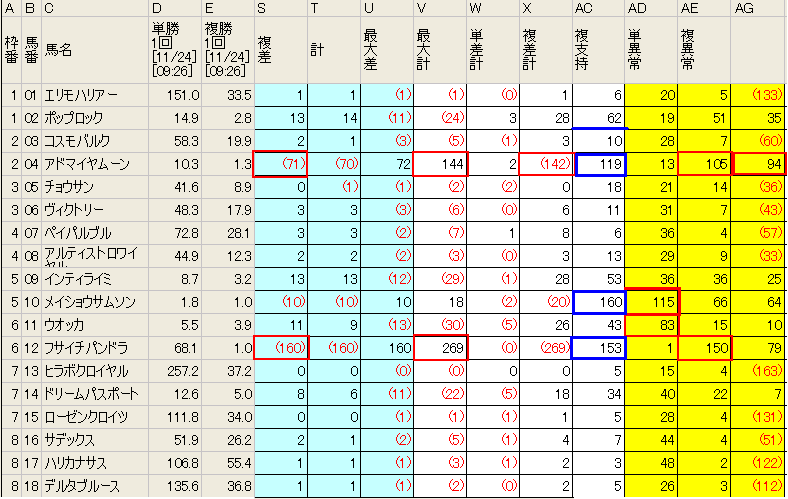Click the red-boxed 115 cell
Screen dimensions: 788x499
pos(652,302)
